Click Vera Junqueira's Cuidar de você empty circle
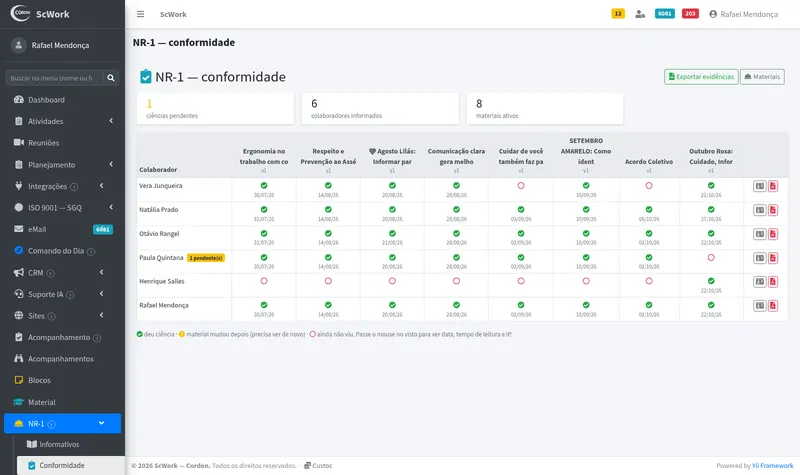The height and width of the screenshot is (475, 800). pyautogui.click(x=521, y=186)
